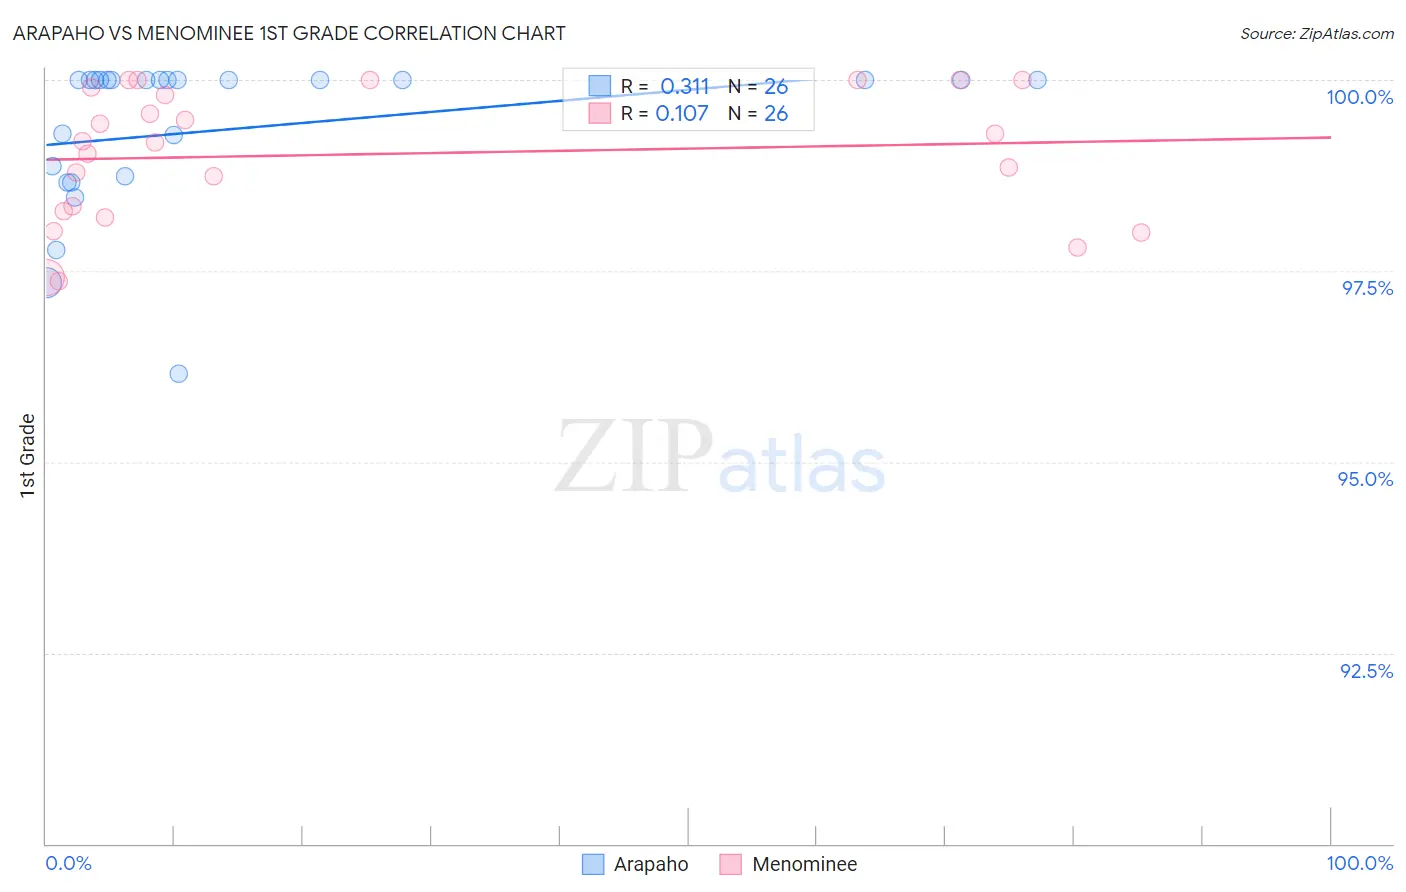The width and height of the screenshot is (1406, 892).
Task: Click the 100.0% x-axis label
Action: click(1360, 863)
